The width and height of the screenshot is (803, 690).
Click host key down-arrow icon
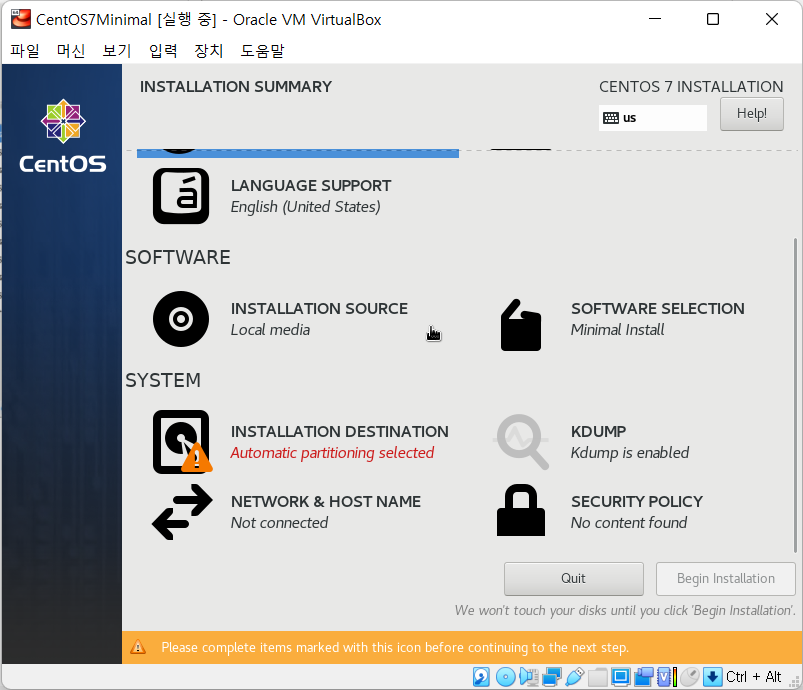[x=712, y=677]
